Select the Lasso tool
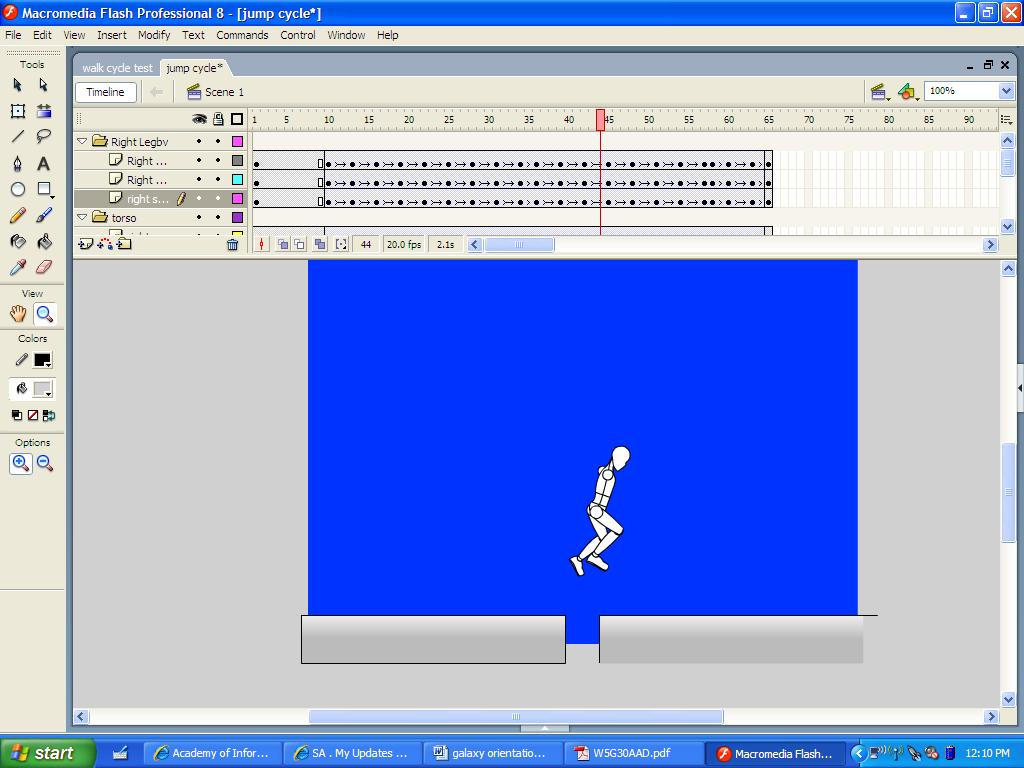This screenshot has height=768, width=1024. [x=44, y=136]
